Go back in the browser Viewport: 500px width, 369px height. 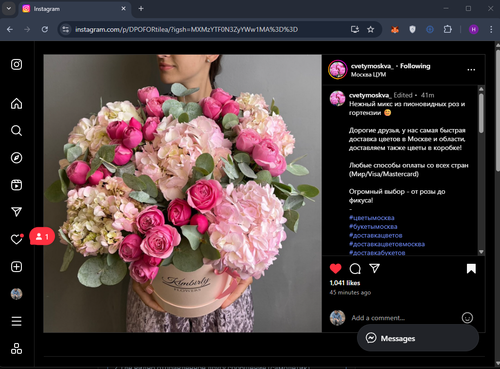[x=10, y=30]
